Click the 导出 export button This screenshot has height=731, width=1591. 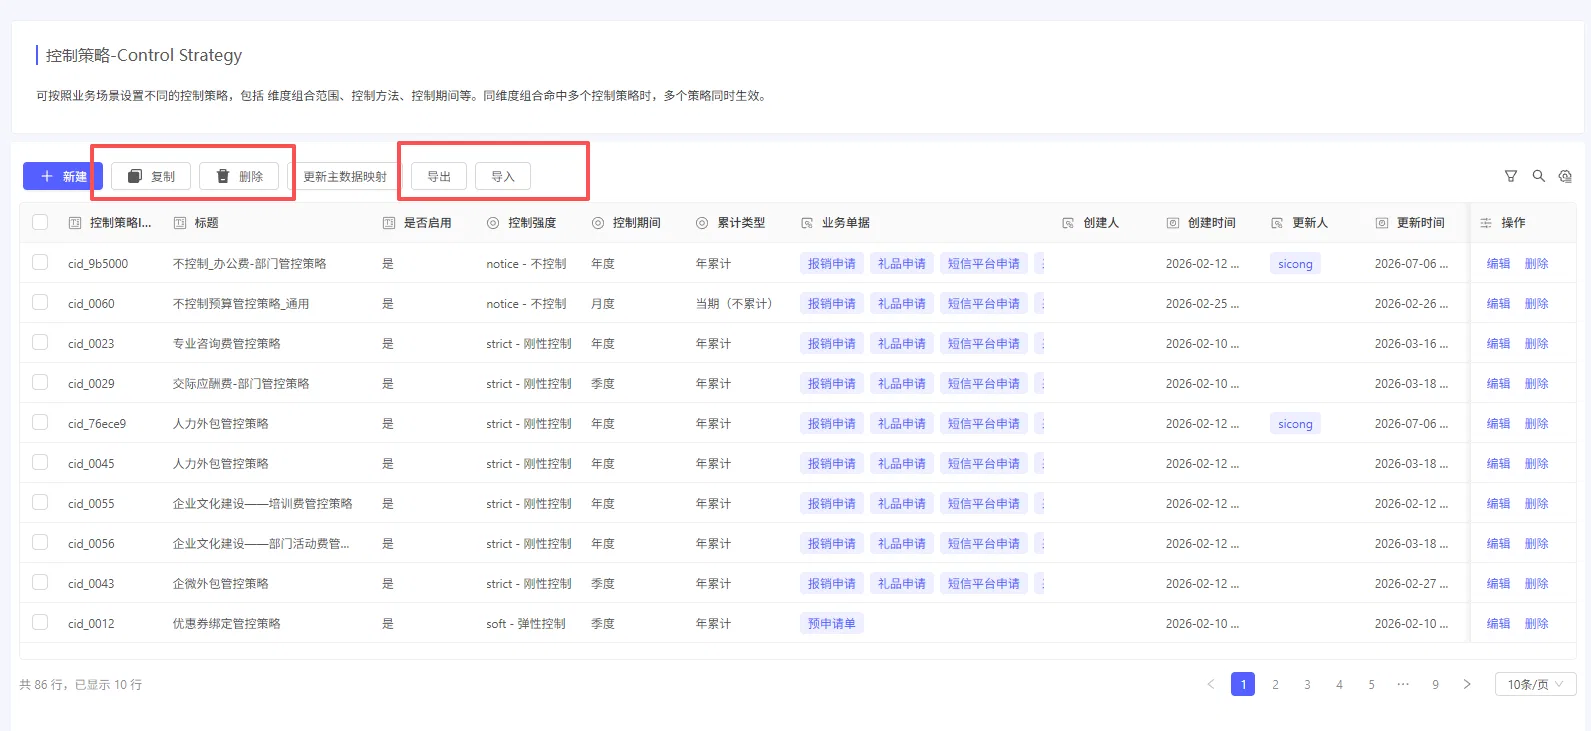pos(439,176)
